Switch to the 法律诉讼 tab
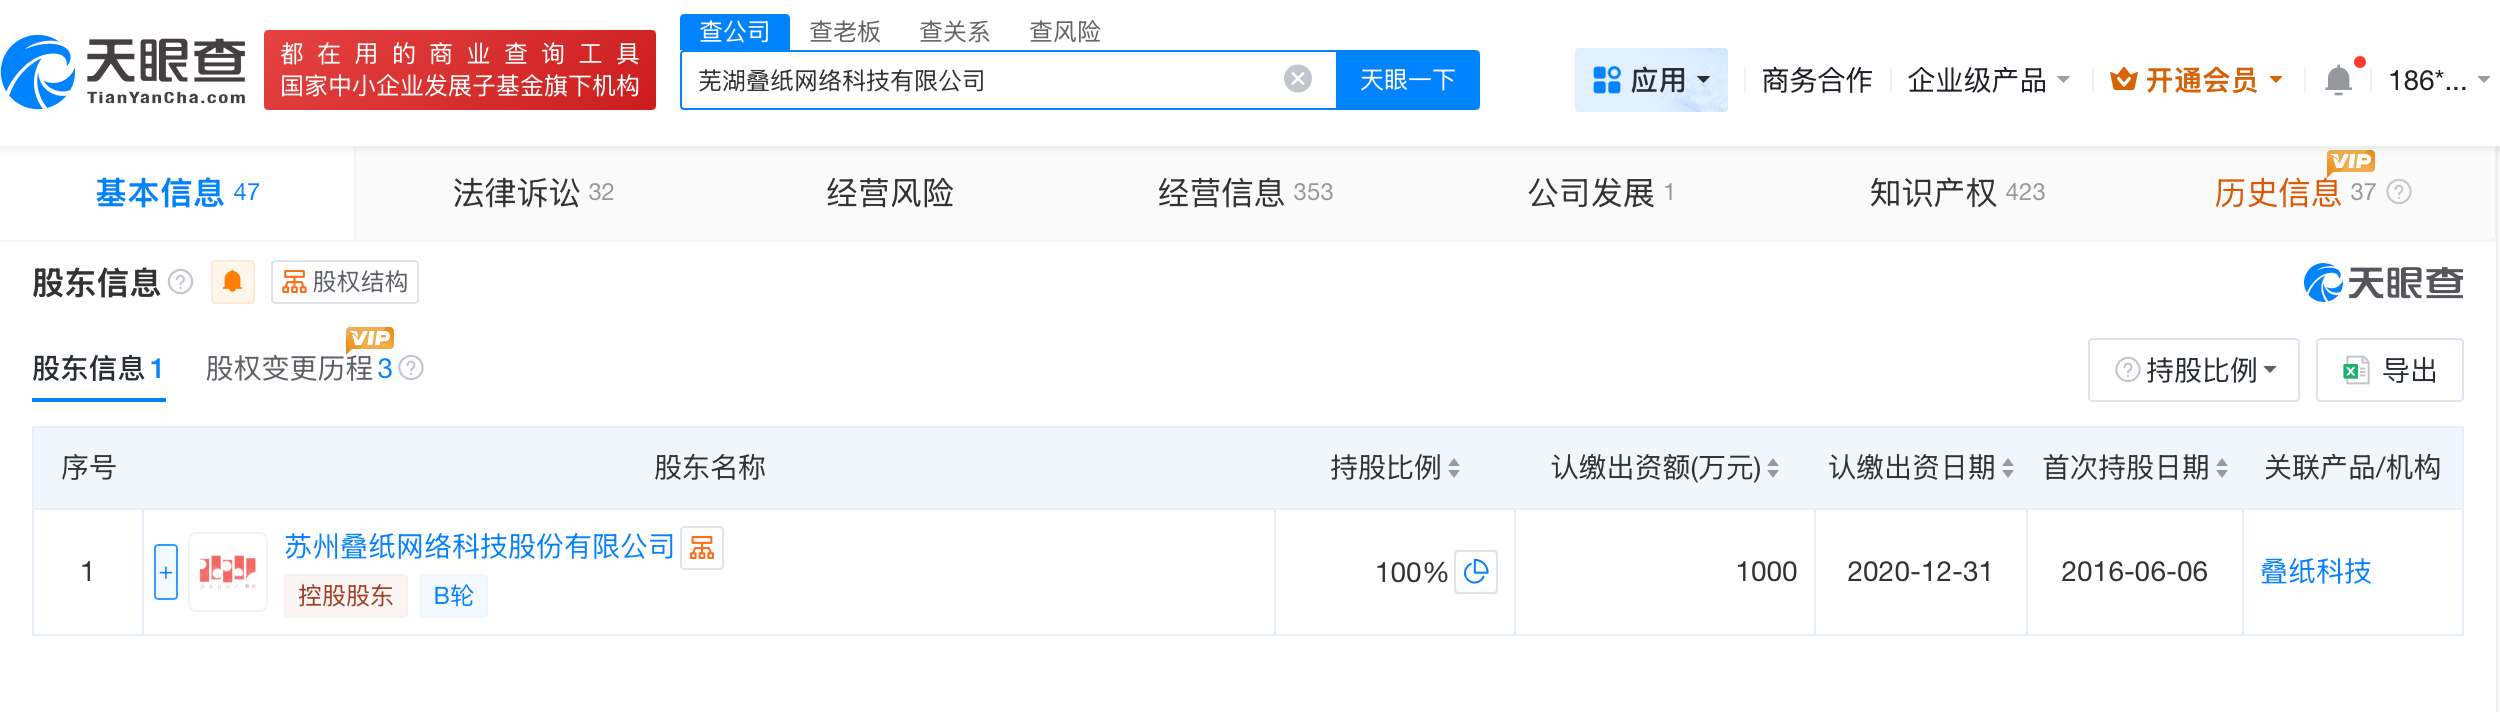 tap(532, 192)
